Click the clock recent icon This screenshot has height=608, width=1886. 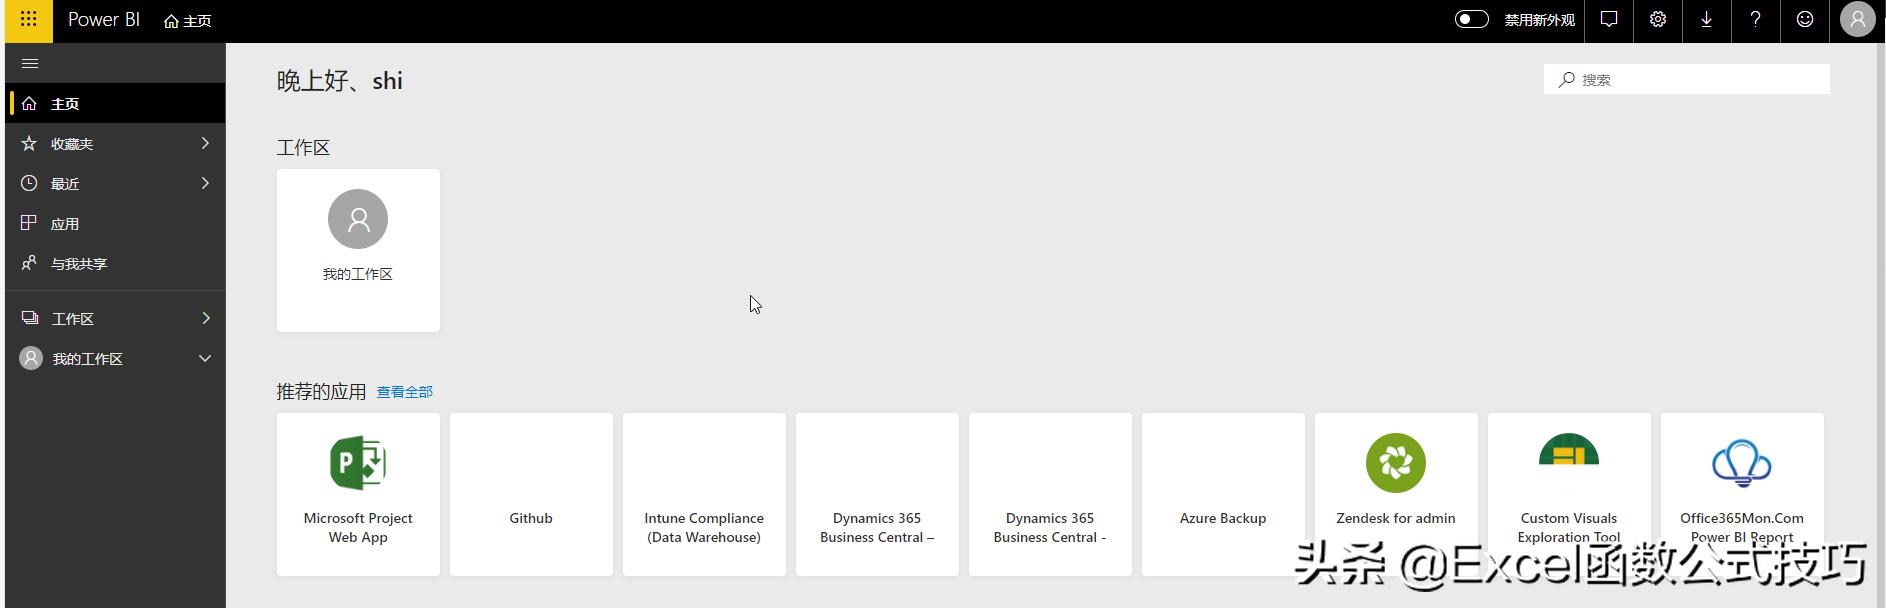29,183
